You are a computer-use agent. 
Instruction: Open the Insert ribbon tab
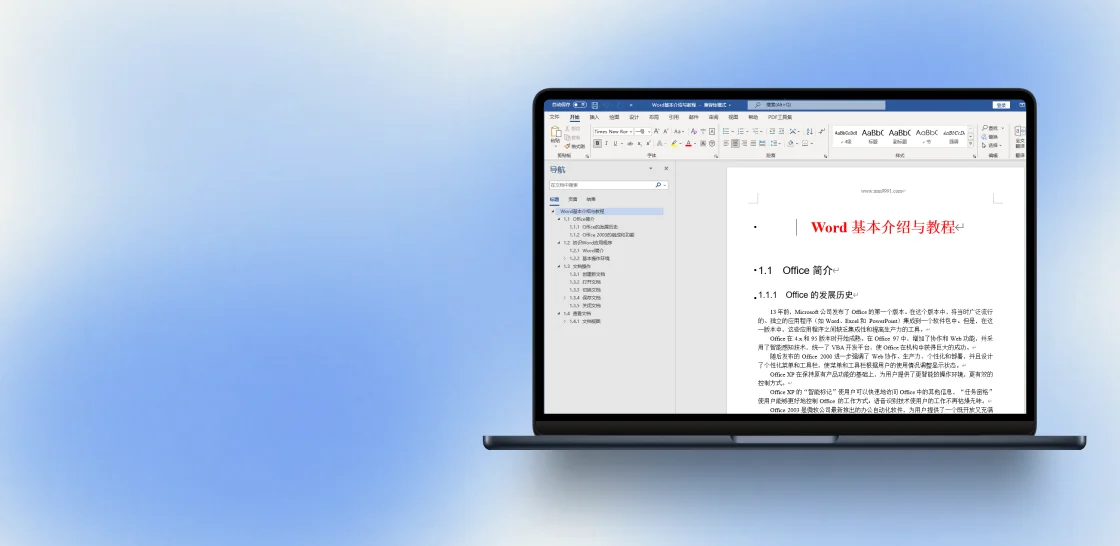coord(594,116)
